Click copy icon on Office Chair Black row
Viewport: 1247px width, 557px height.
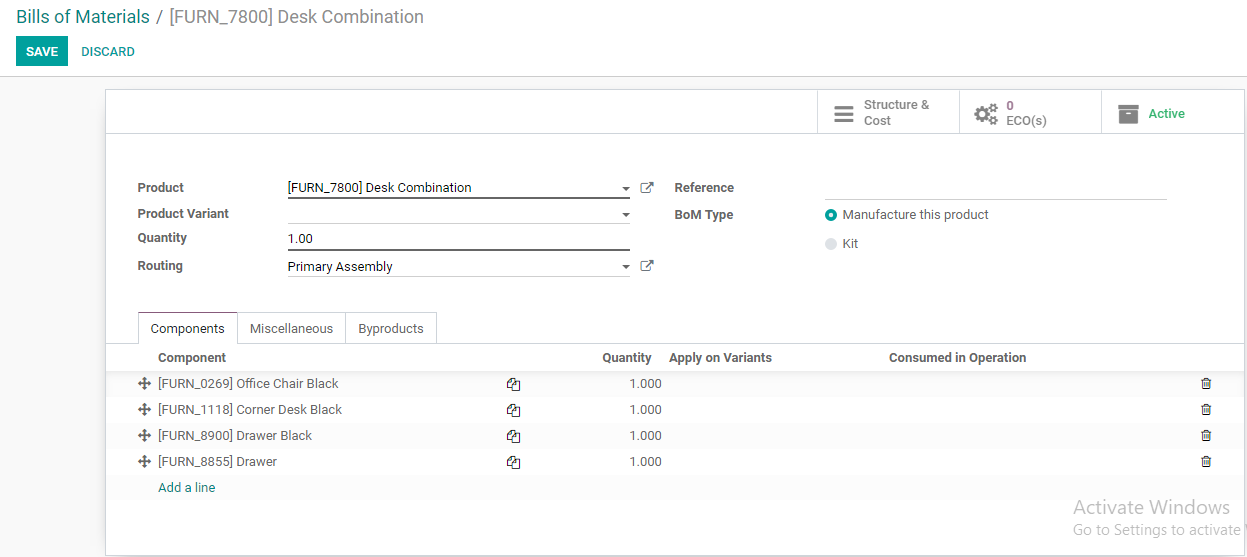[513, 384]
